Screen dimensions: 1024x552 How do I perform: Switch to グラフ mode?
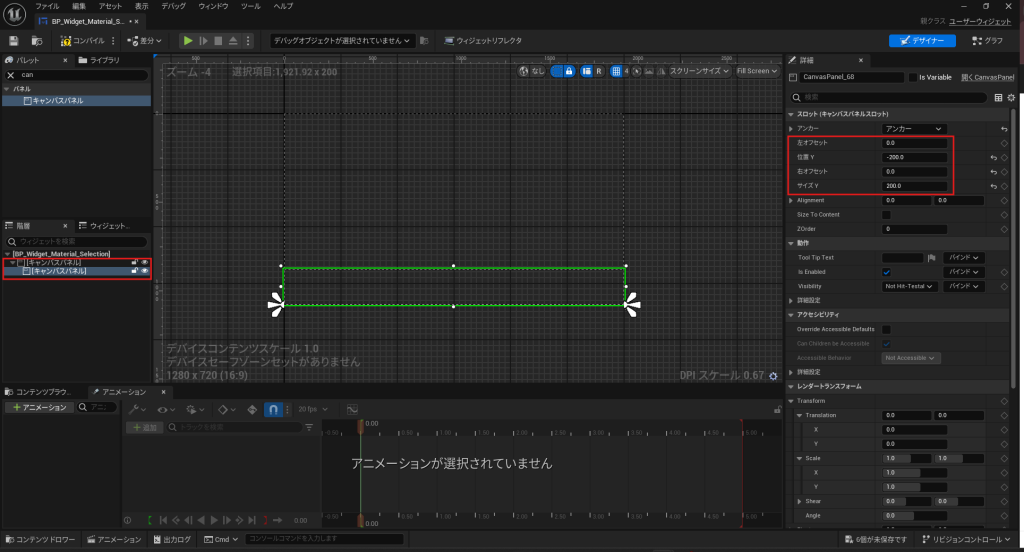point(986,41)
